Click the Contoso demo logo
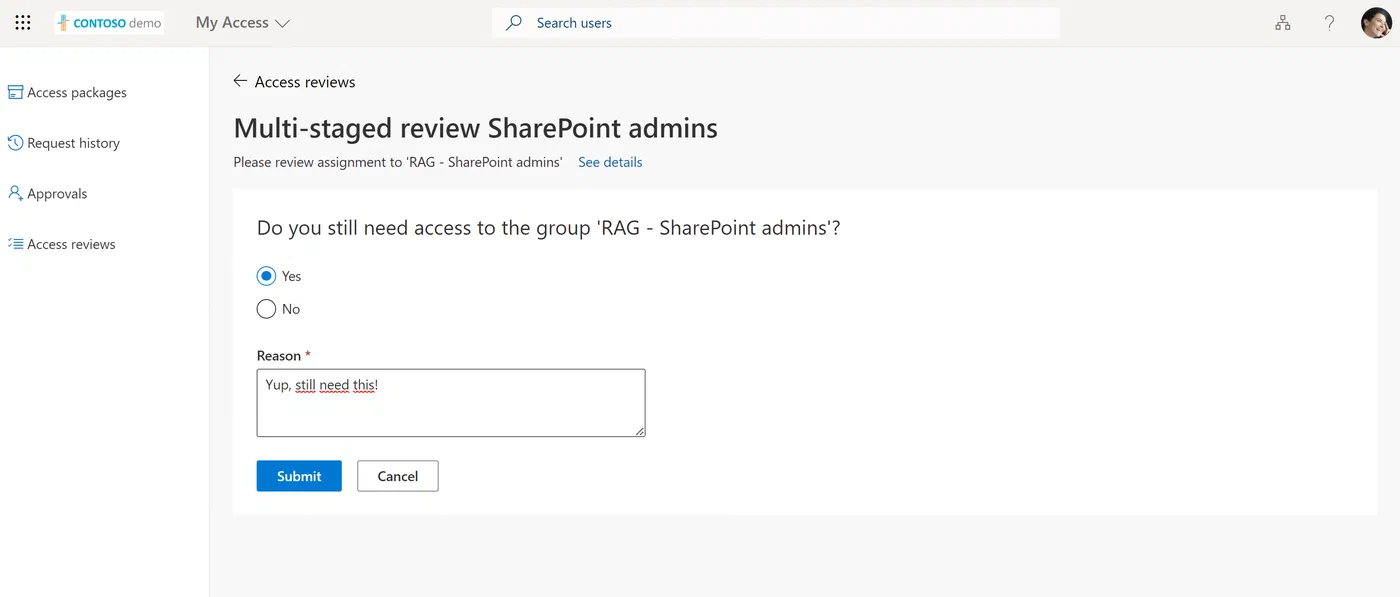This screenshot has width=1400, height=597. [109, 23]
